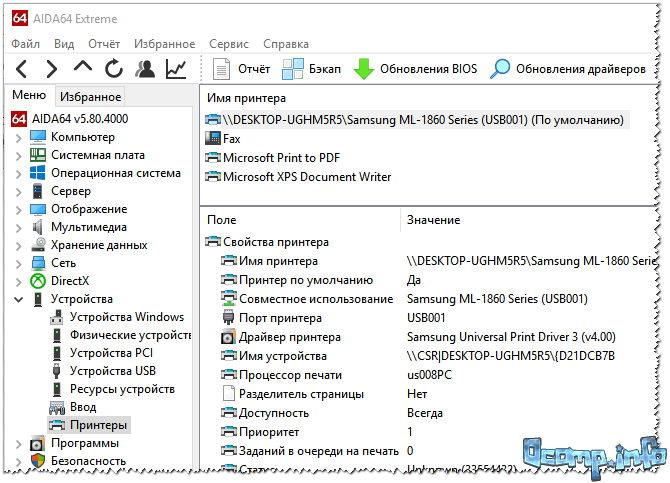Select Microsoft Print to PDF printer
The width and height of the screenshot is (670, 483).
coord(281,158)
